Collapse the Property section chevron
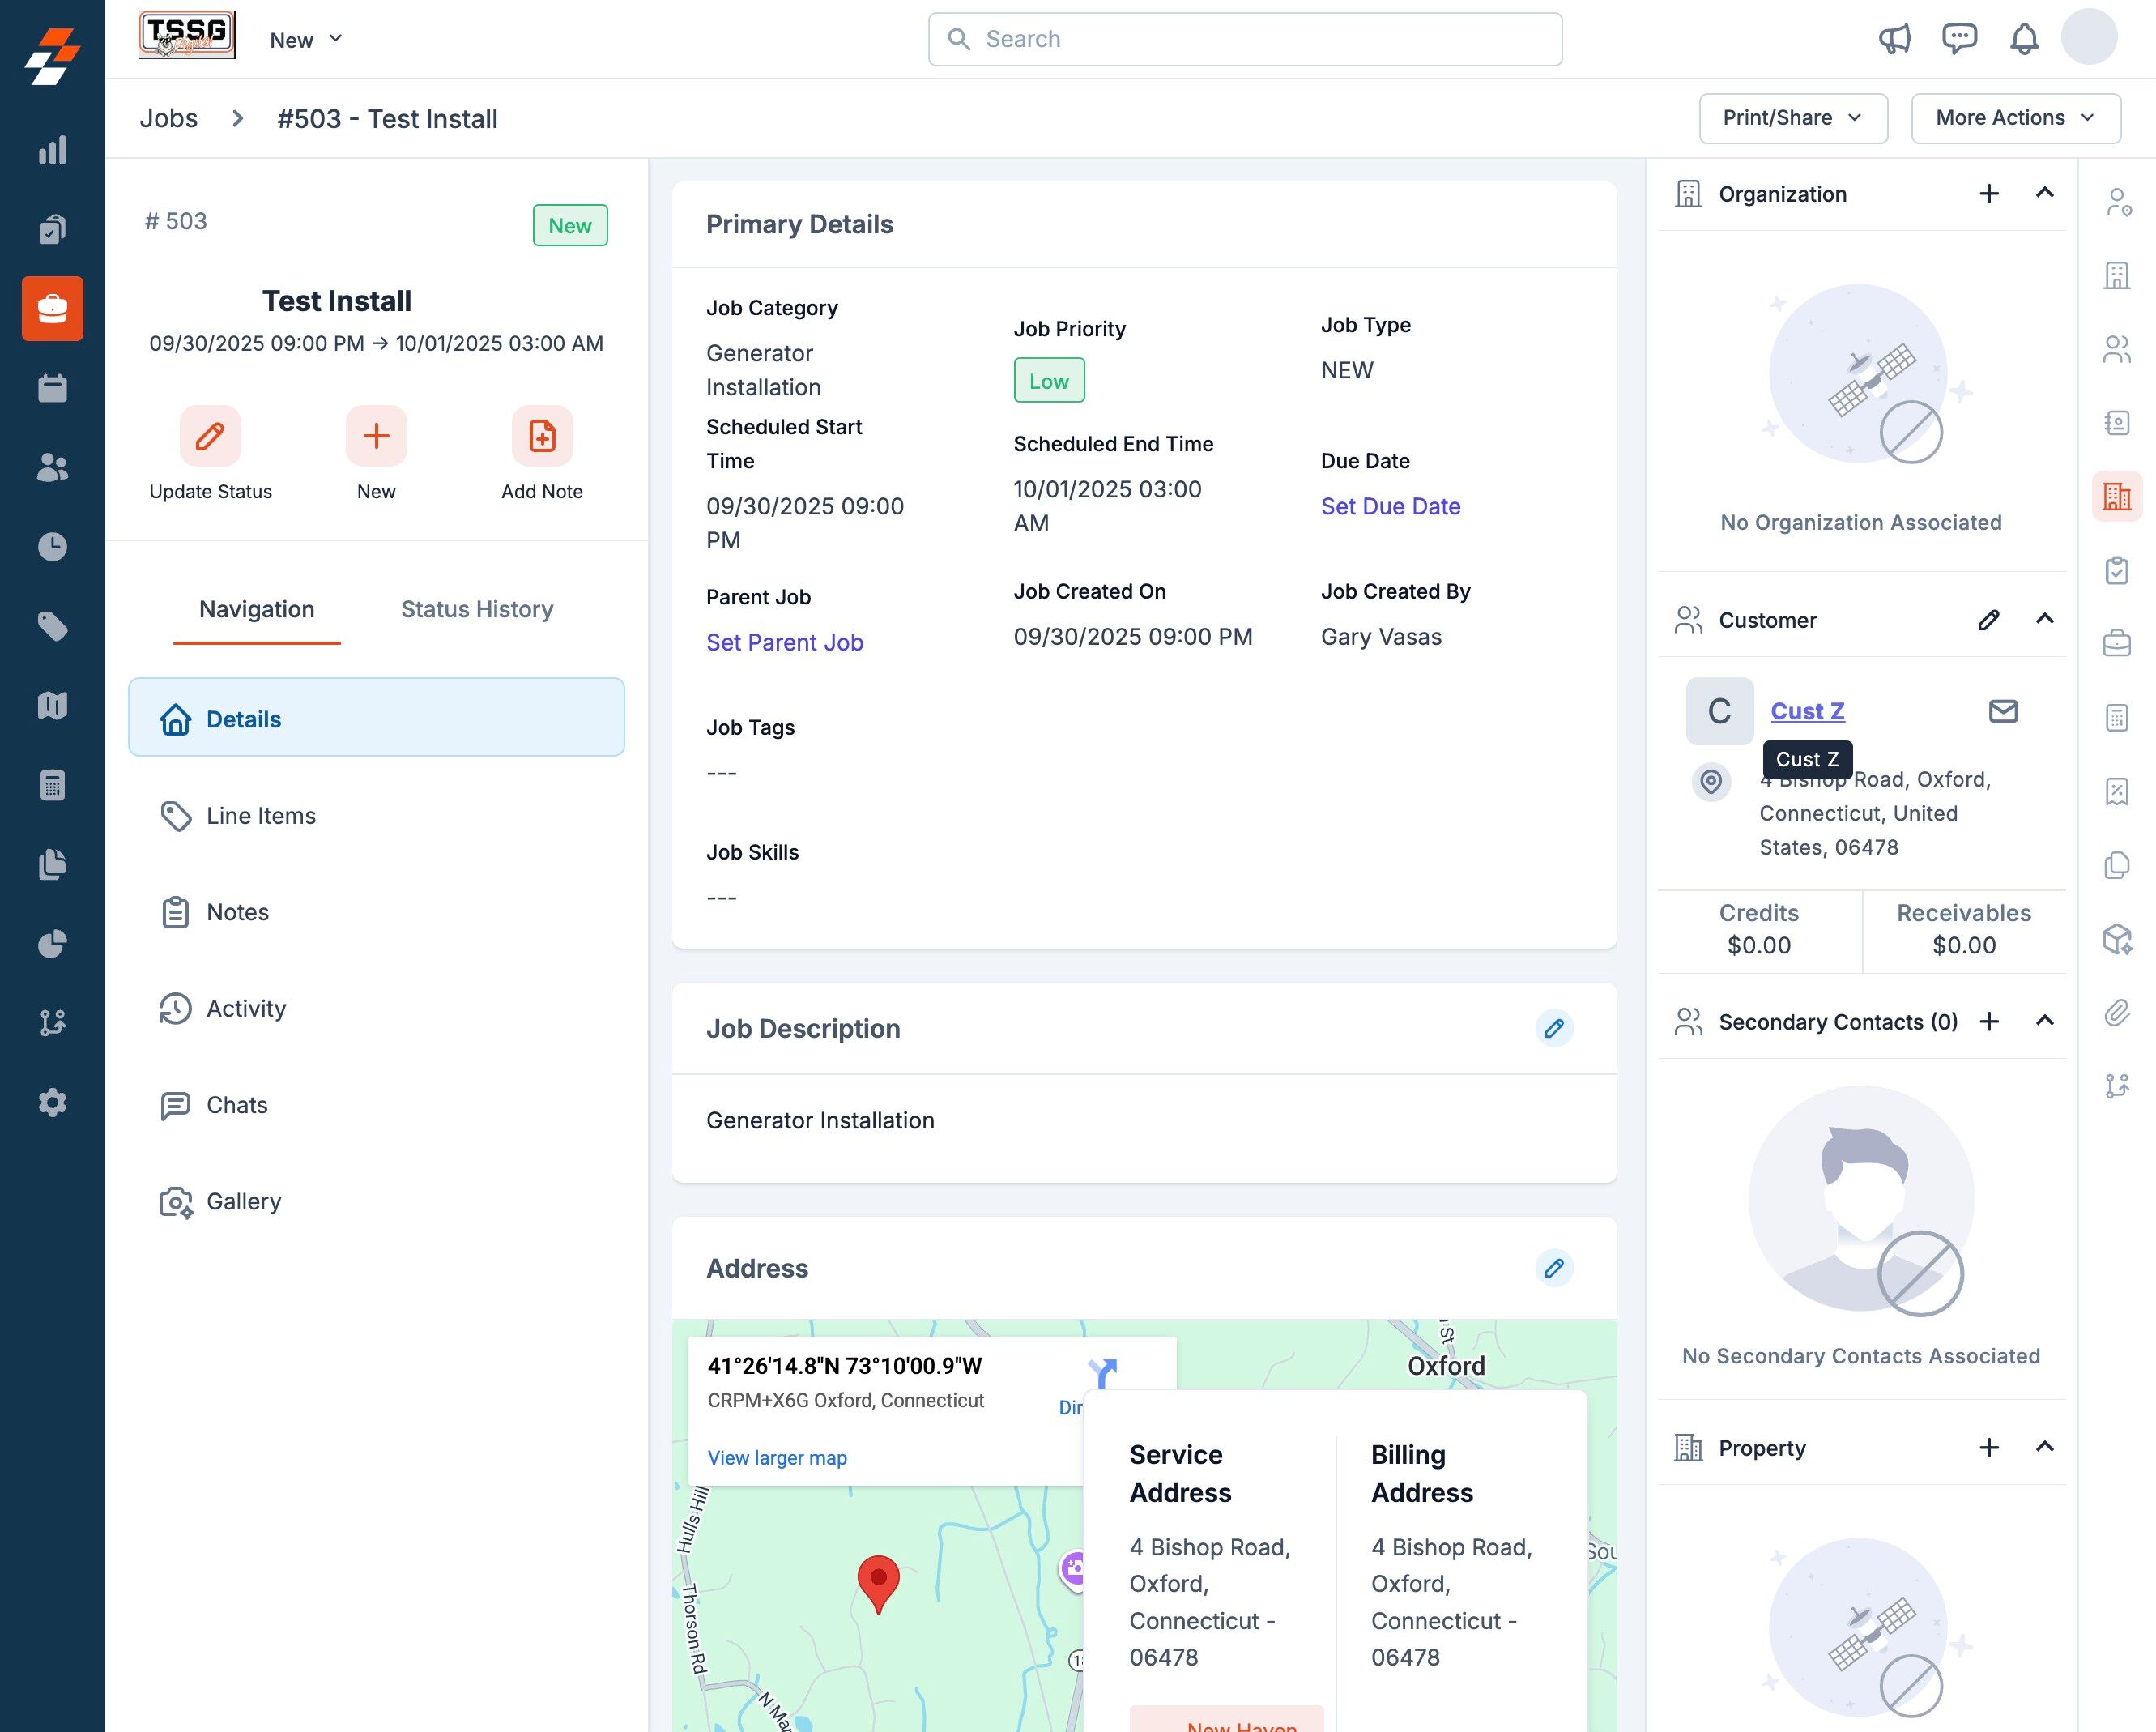The height and width of the screenshot is (1732, 2156). [x=2045, y=1447]
